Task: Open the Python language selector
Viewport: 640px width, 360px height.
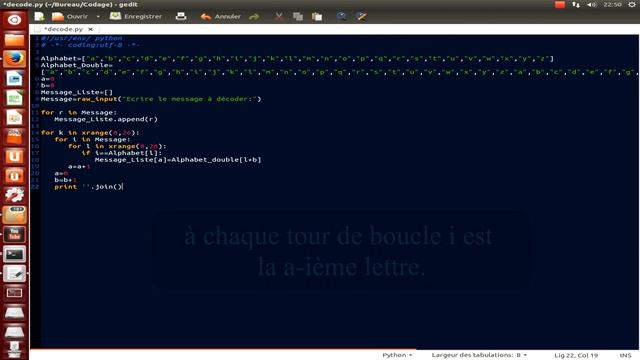Action: 397,355
